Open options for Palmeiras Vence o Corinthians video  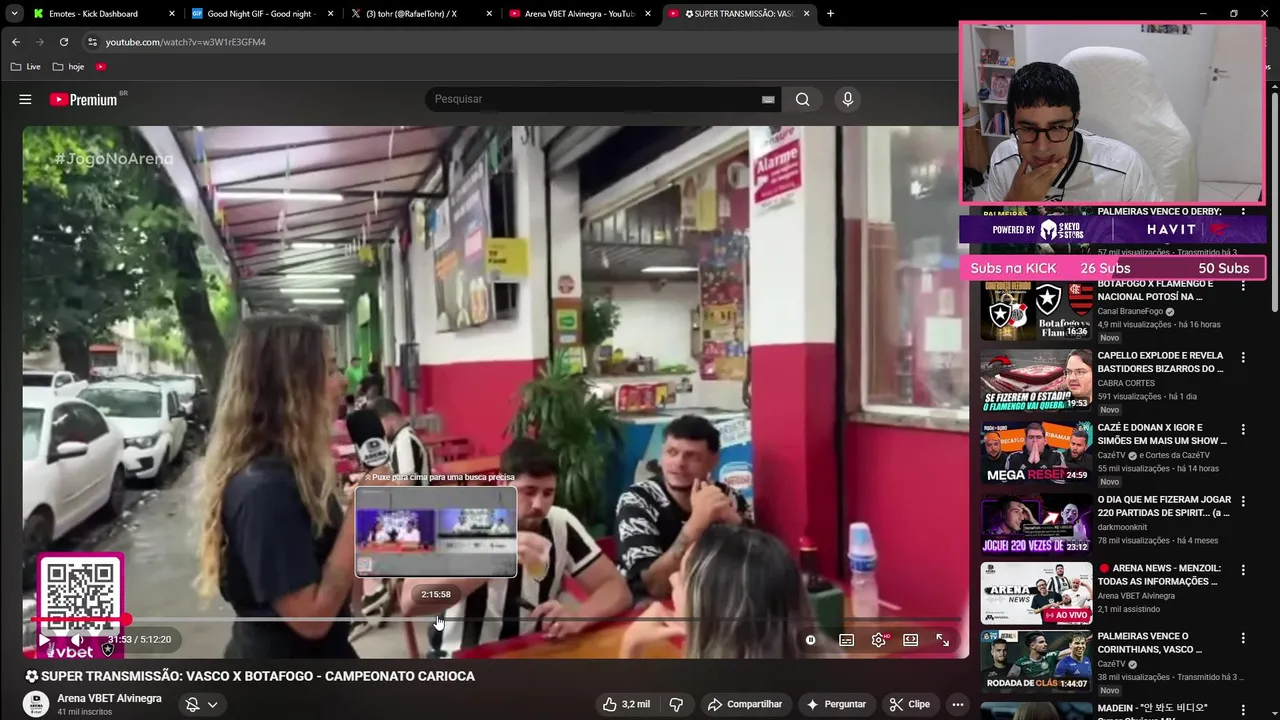point(1243,638)
